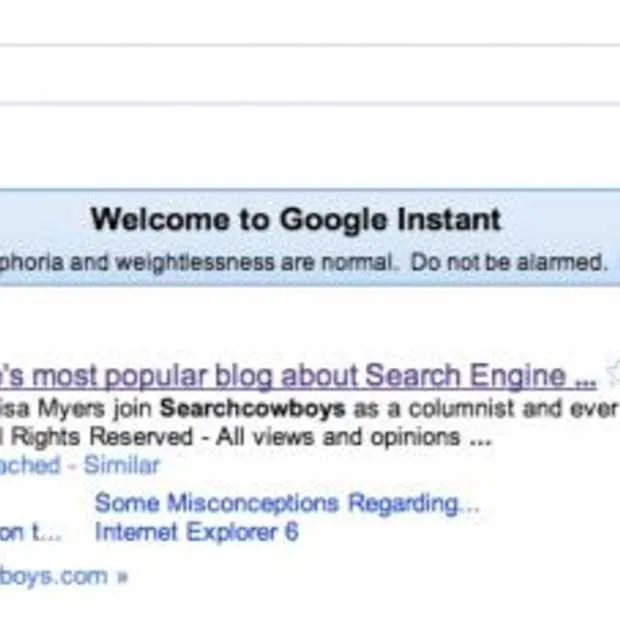Open the 'Internet Explorer 6' sitelink

196,532
